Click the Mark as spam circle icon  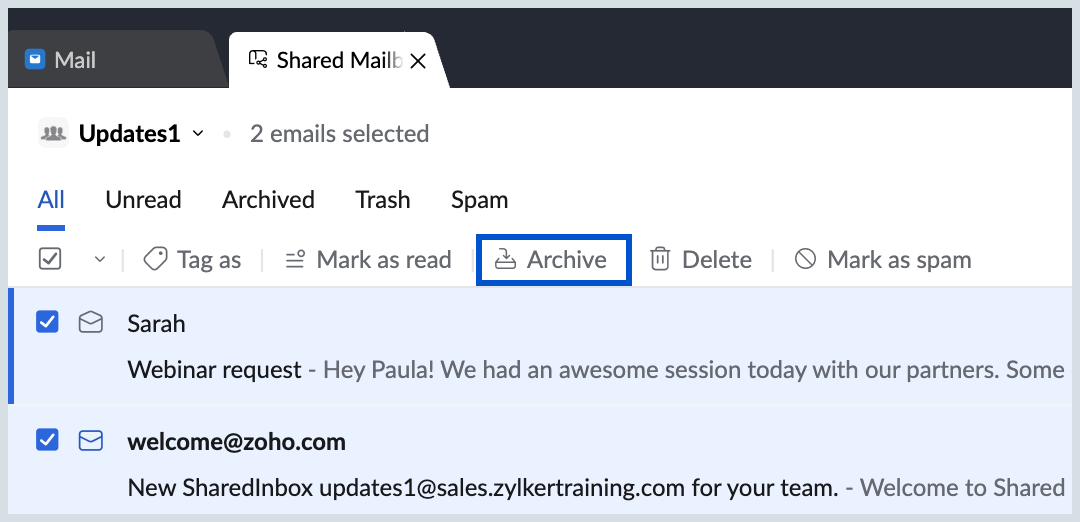point(805,260)
